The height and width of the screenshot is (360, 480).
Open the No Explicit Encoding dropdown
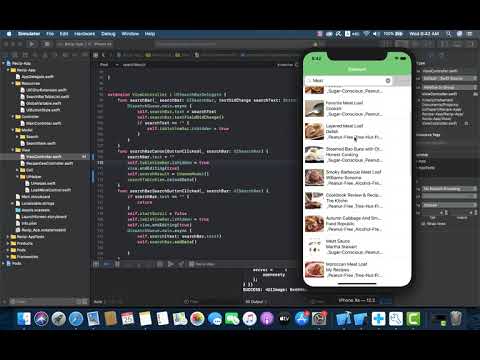pyautogui.click(x=449, y=189)
